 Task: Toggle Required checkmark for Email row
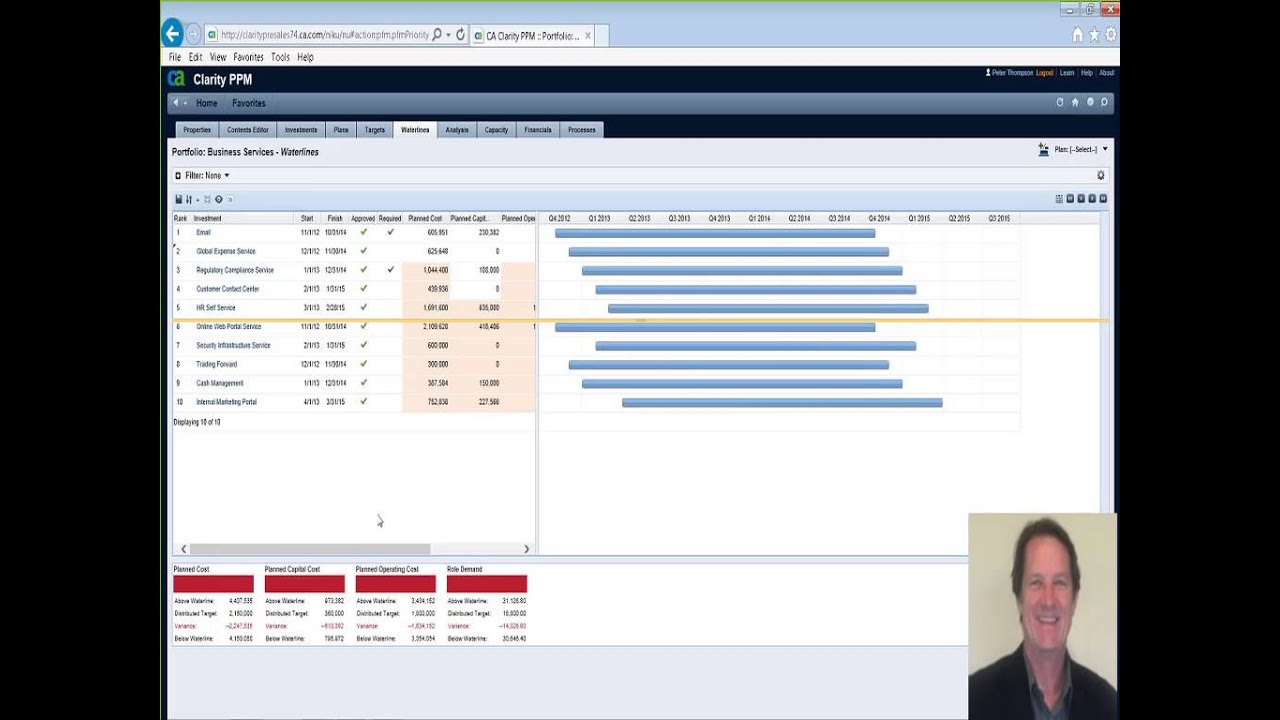390,232
